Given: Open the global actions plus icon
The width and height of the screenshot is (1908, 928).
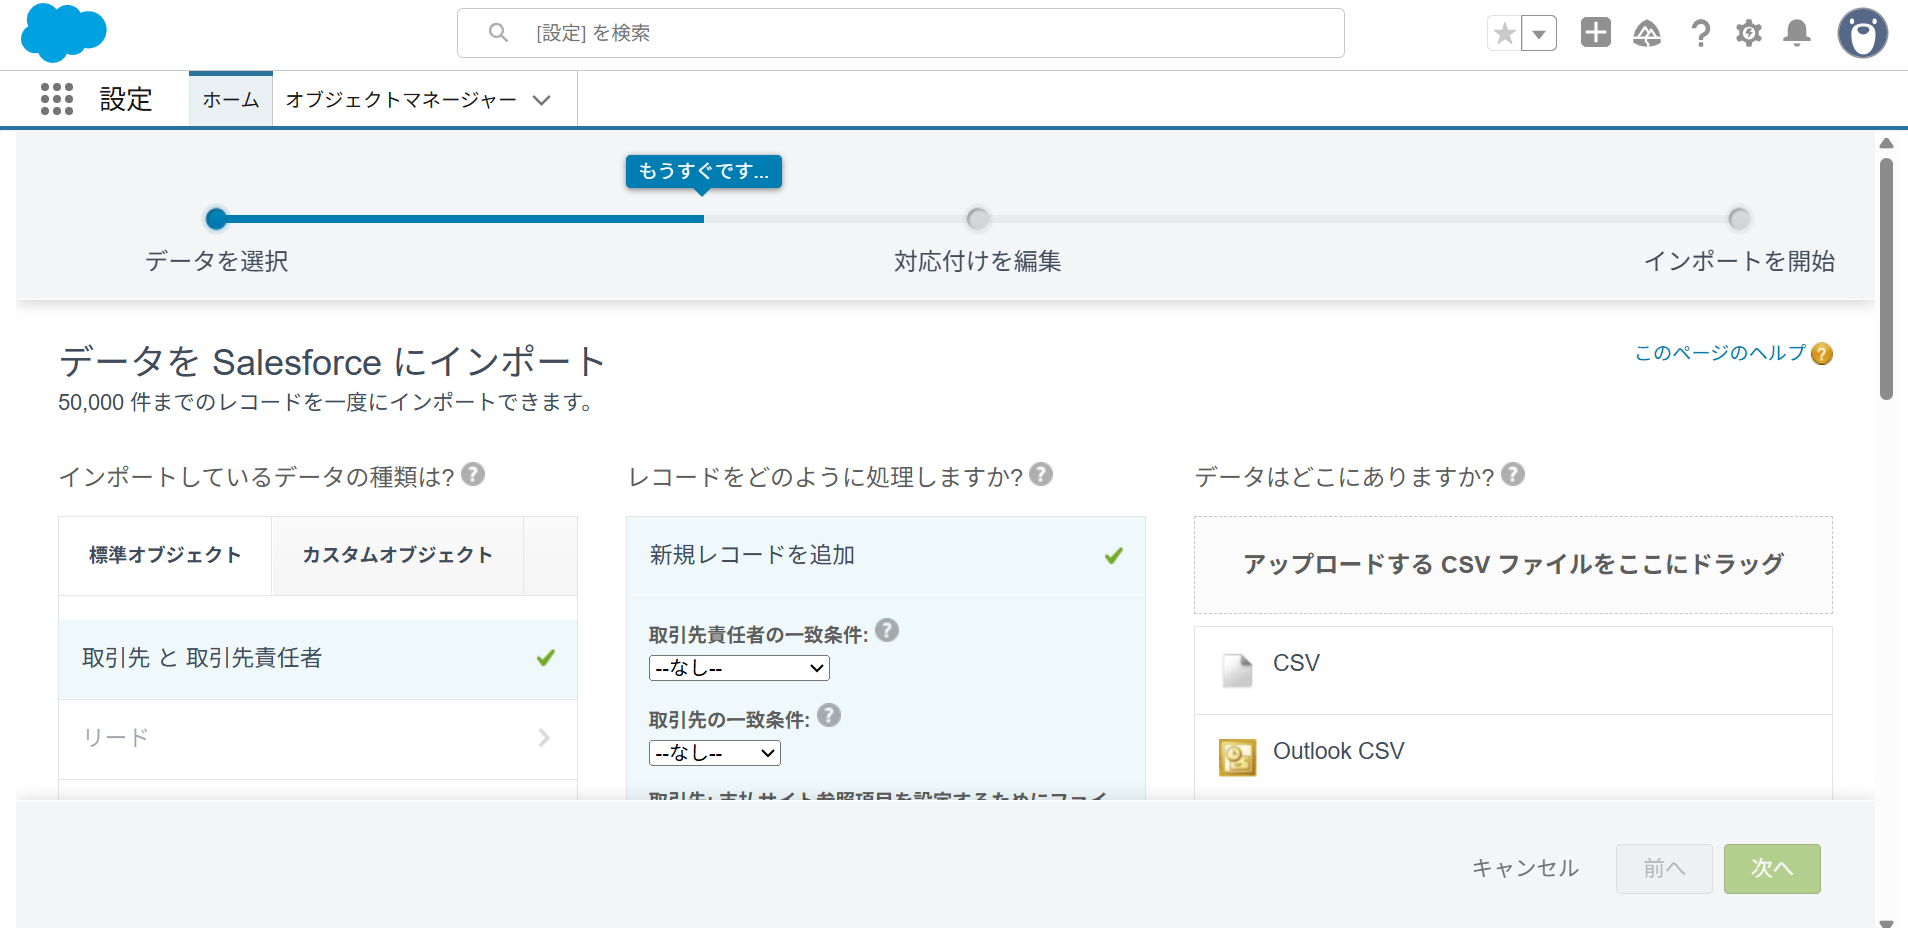Looking at the screenshot, I should tap(1596, 33).
